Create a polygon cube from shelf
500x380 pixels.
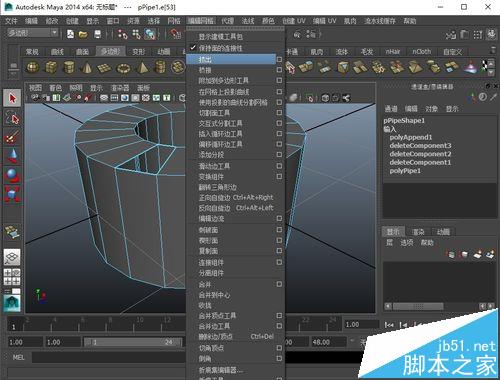[51, 67]
